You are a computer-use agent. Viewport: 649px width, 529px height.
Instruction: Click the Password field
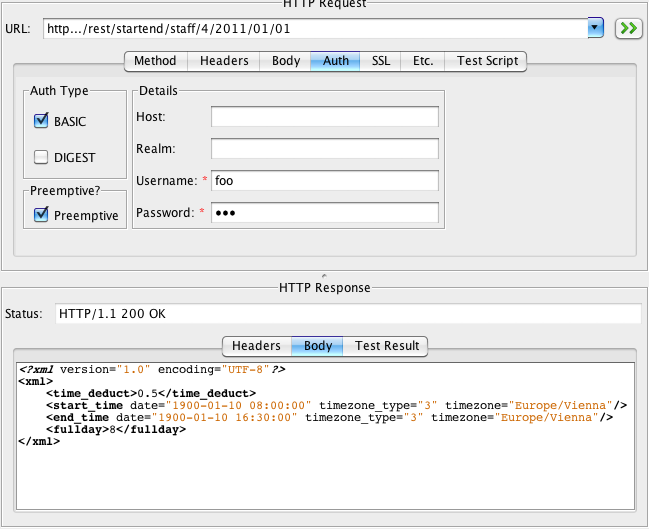[x=325, y=213]
